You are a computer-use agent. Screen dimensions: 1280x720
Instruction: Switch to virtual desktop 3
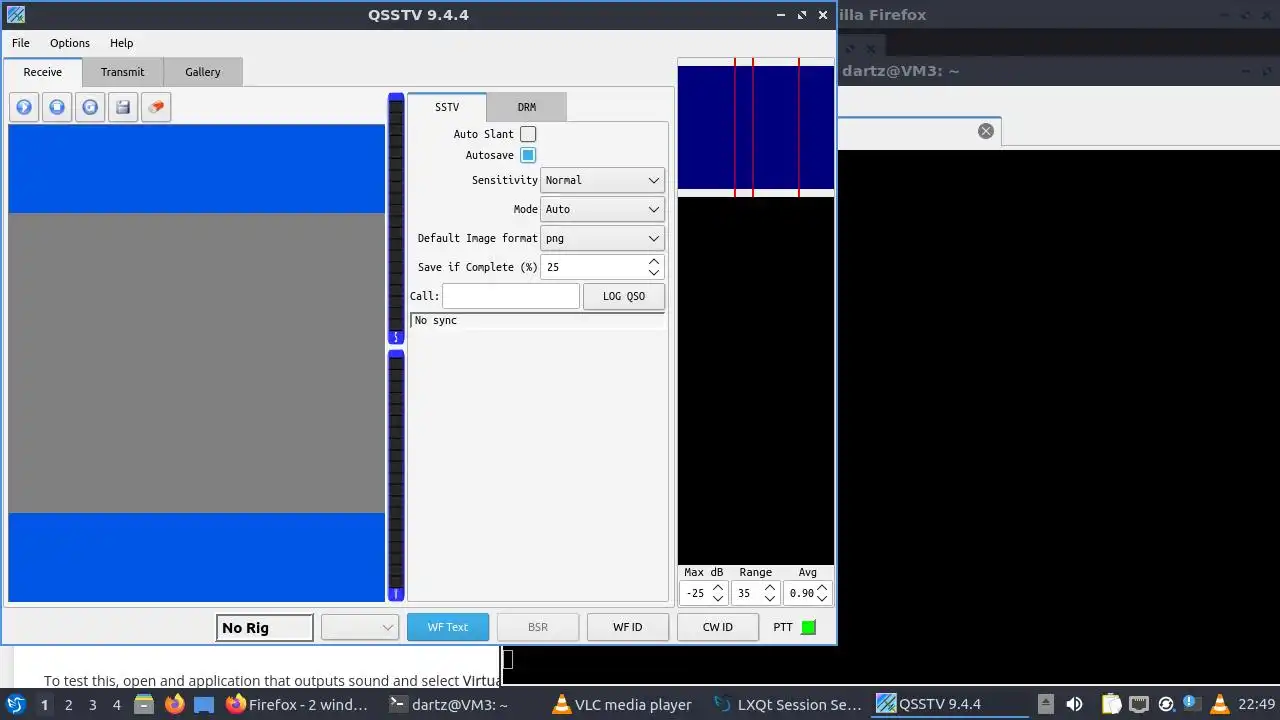(92, 704)
